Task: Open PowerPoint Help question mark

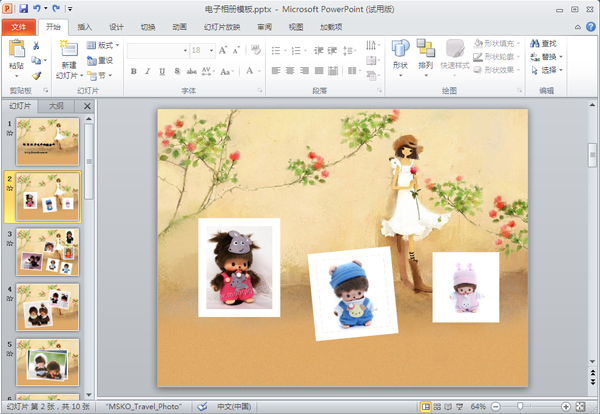Action: tap(591, 27)
